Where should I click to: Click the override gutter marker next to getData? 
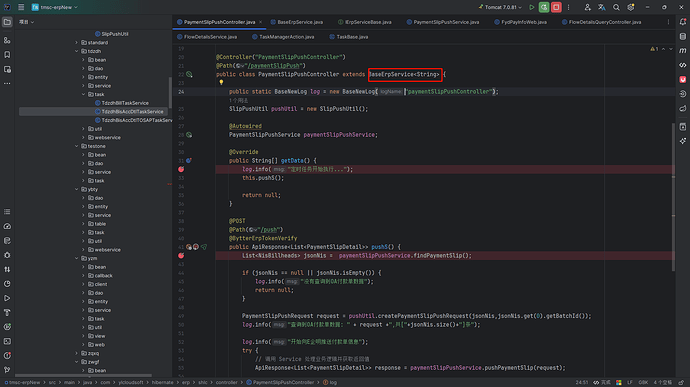(x=188, y=161)
